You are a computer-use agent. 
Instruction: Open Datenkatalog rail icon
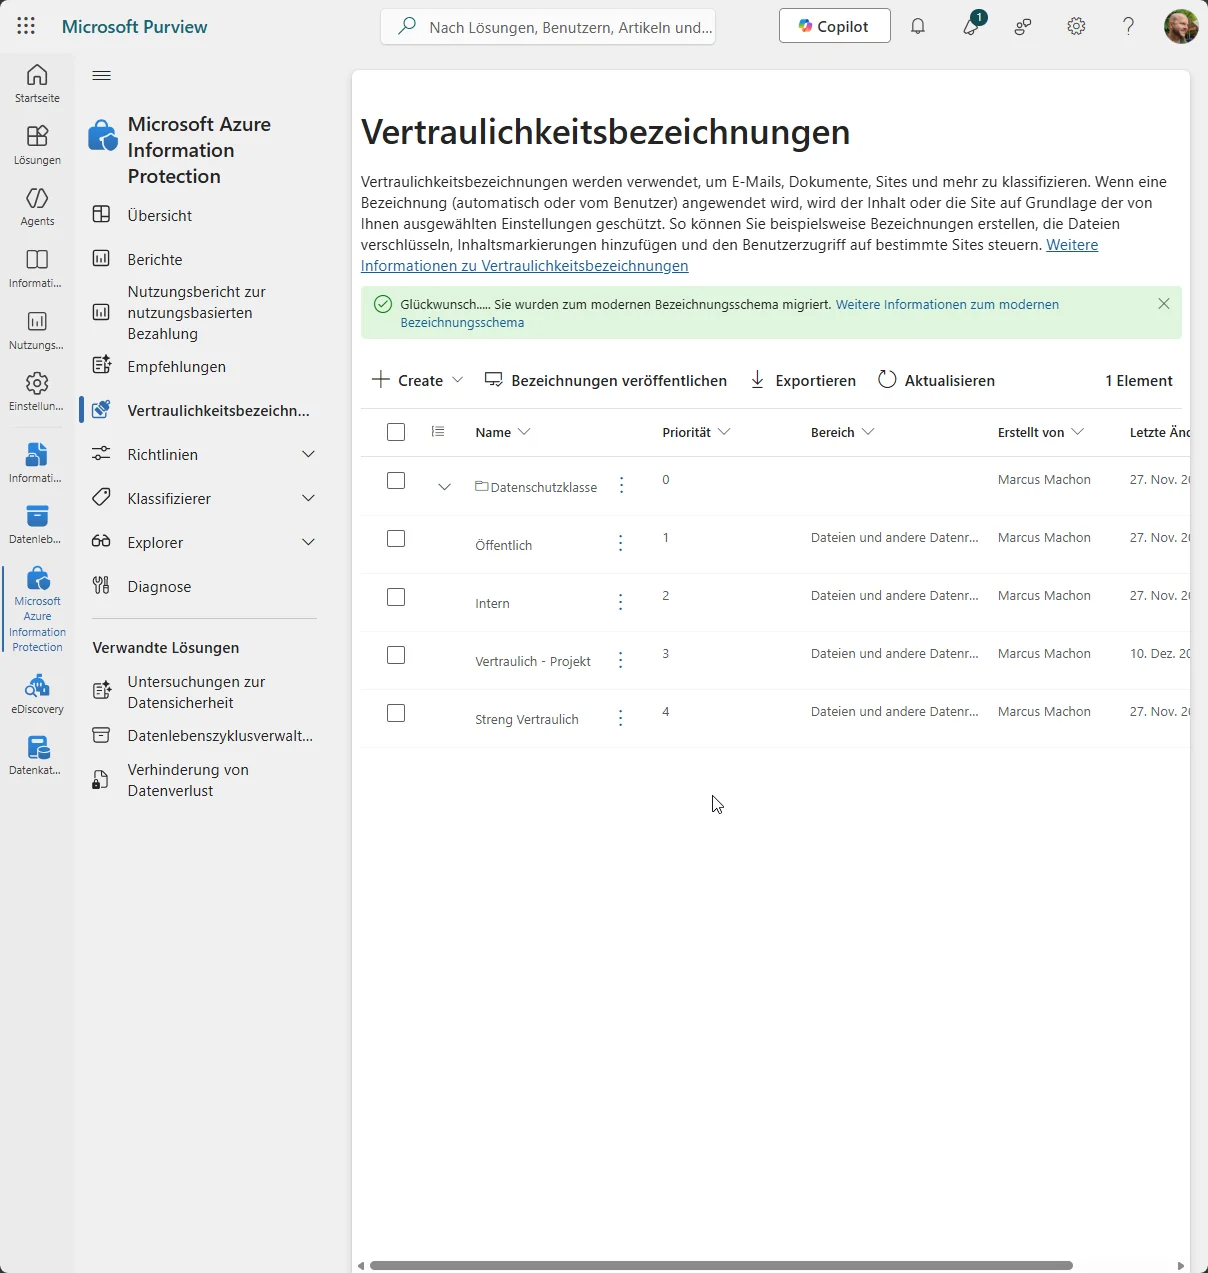37,756
